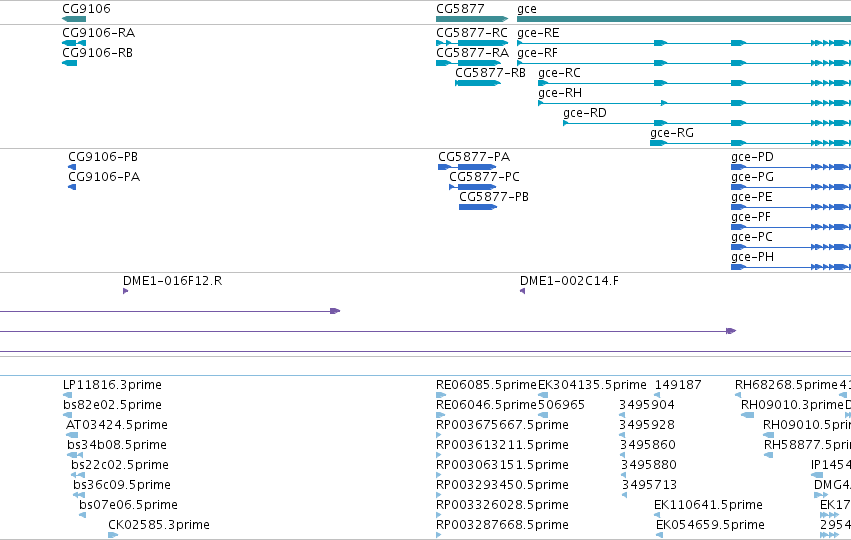Click the CG9106 gene arrow glyph
The image size is (851, 540).
click(x=74, y=19)
